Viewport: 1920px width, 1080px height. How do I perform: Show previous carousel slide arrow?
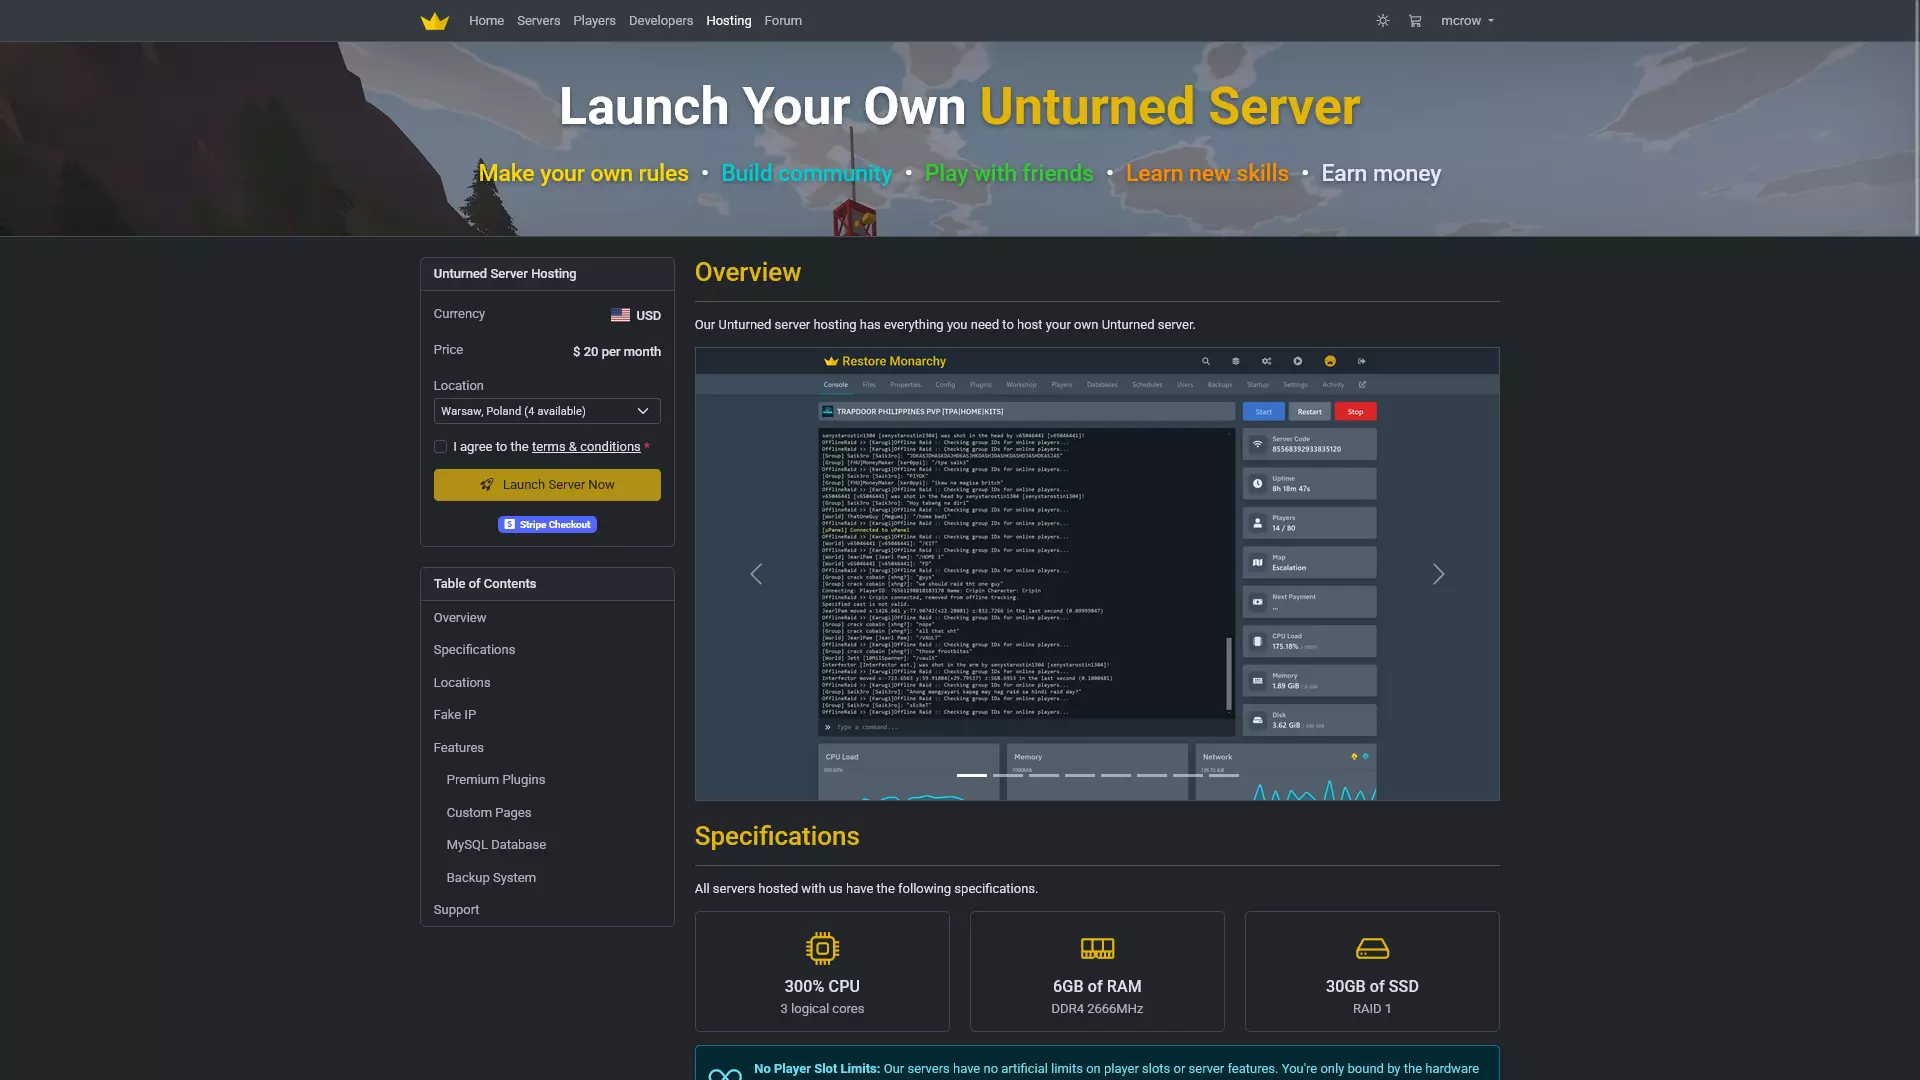tap(756, 574)
